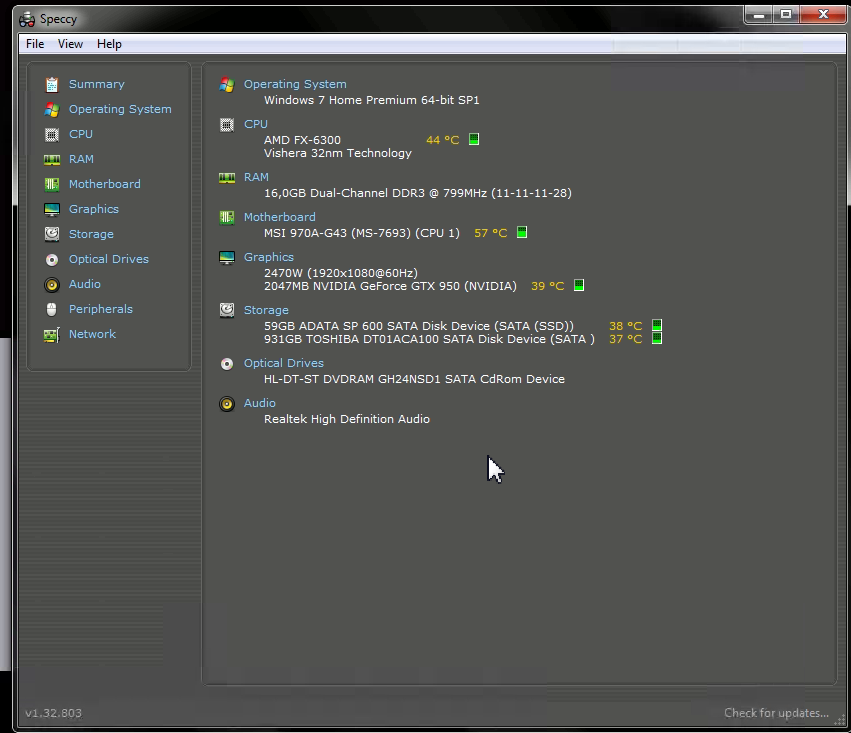Click the HL-DT-ST DVDRAM optical drive line
Image resolution: width=851 pixels, height=733 pixels.
pos(415,379)
